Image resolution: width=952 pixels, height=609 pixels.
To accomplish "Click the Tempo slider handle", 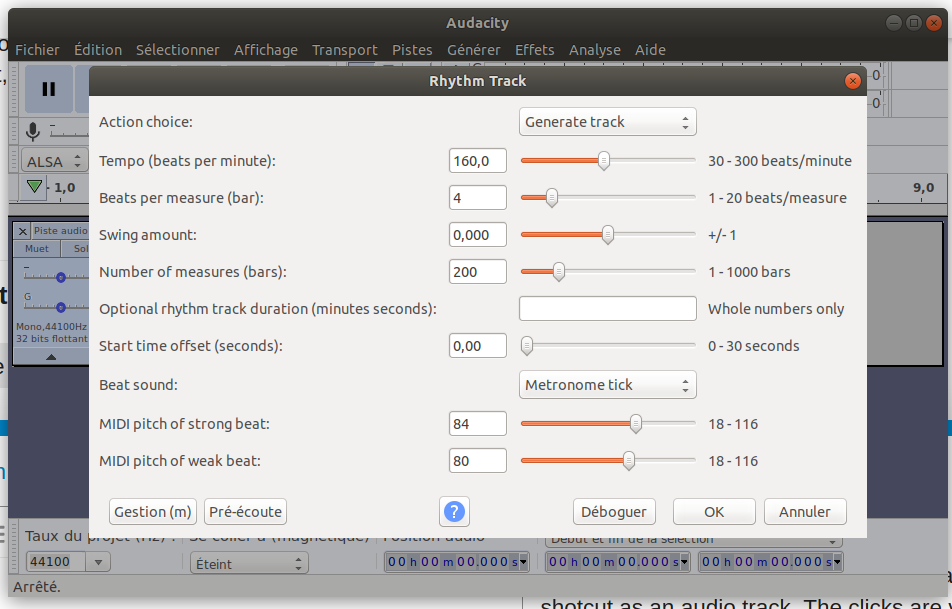I will (x=604, y=161).
